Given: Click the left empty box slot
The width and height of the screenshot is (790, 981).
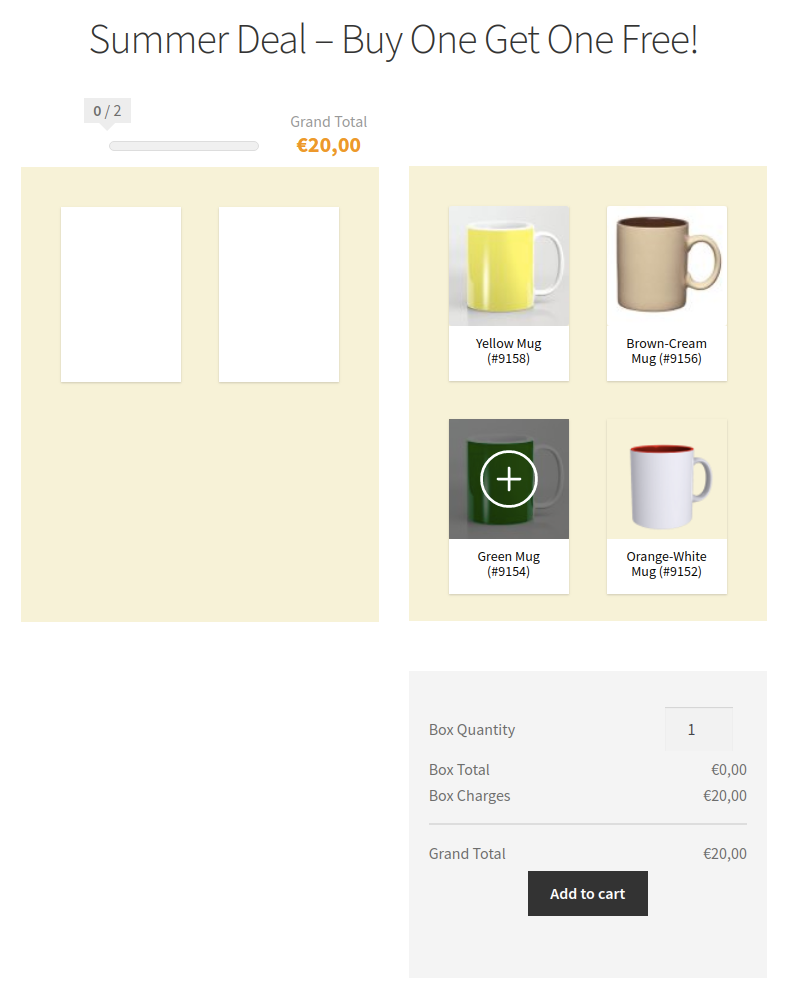Looking at the screenshot, I should (121, 294).
